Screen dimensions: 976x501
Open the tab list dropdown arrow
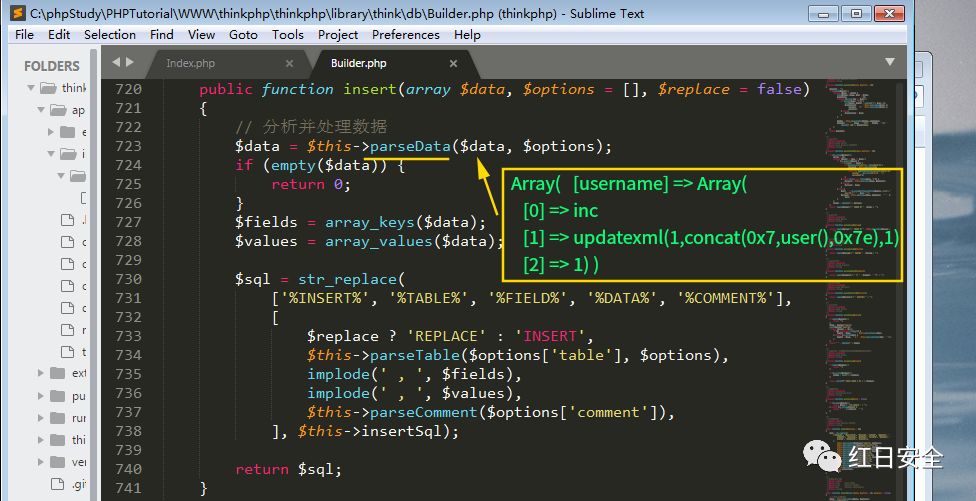tap(889, 62)
